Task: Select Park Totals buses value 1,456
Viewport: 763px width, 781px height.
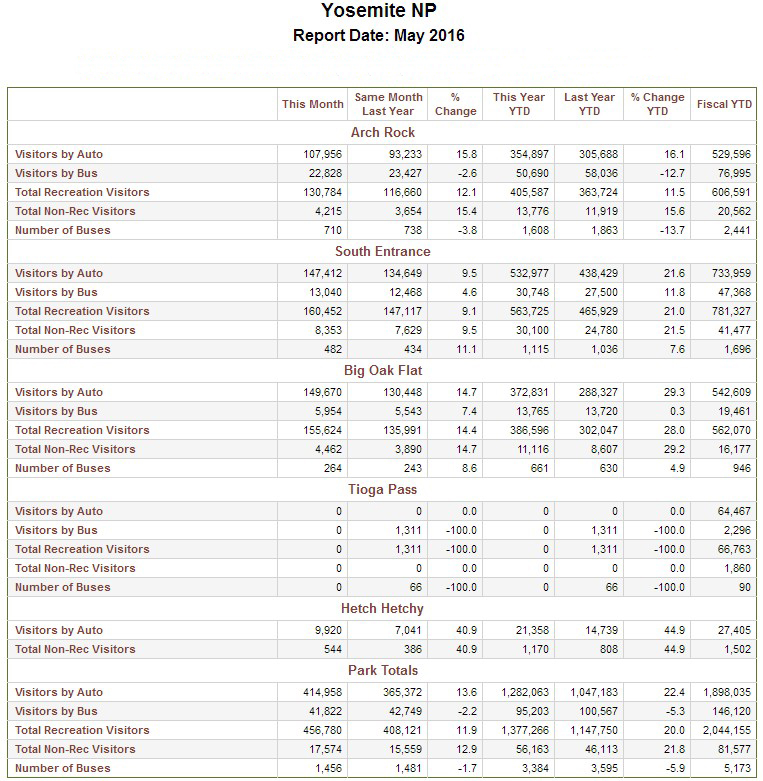Action: (328, 769)
